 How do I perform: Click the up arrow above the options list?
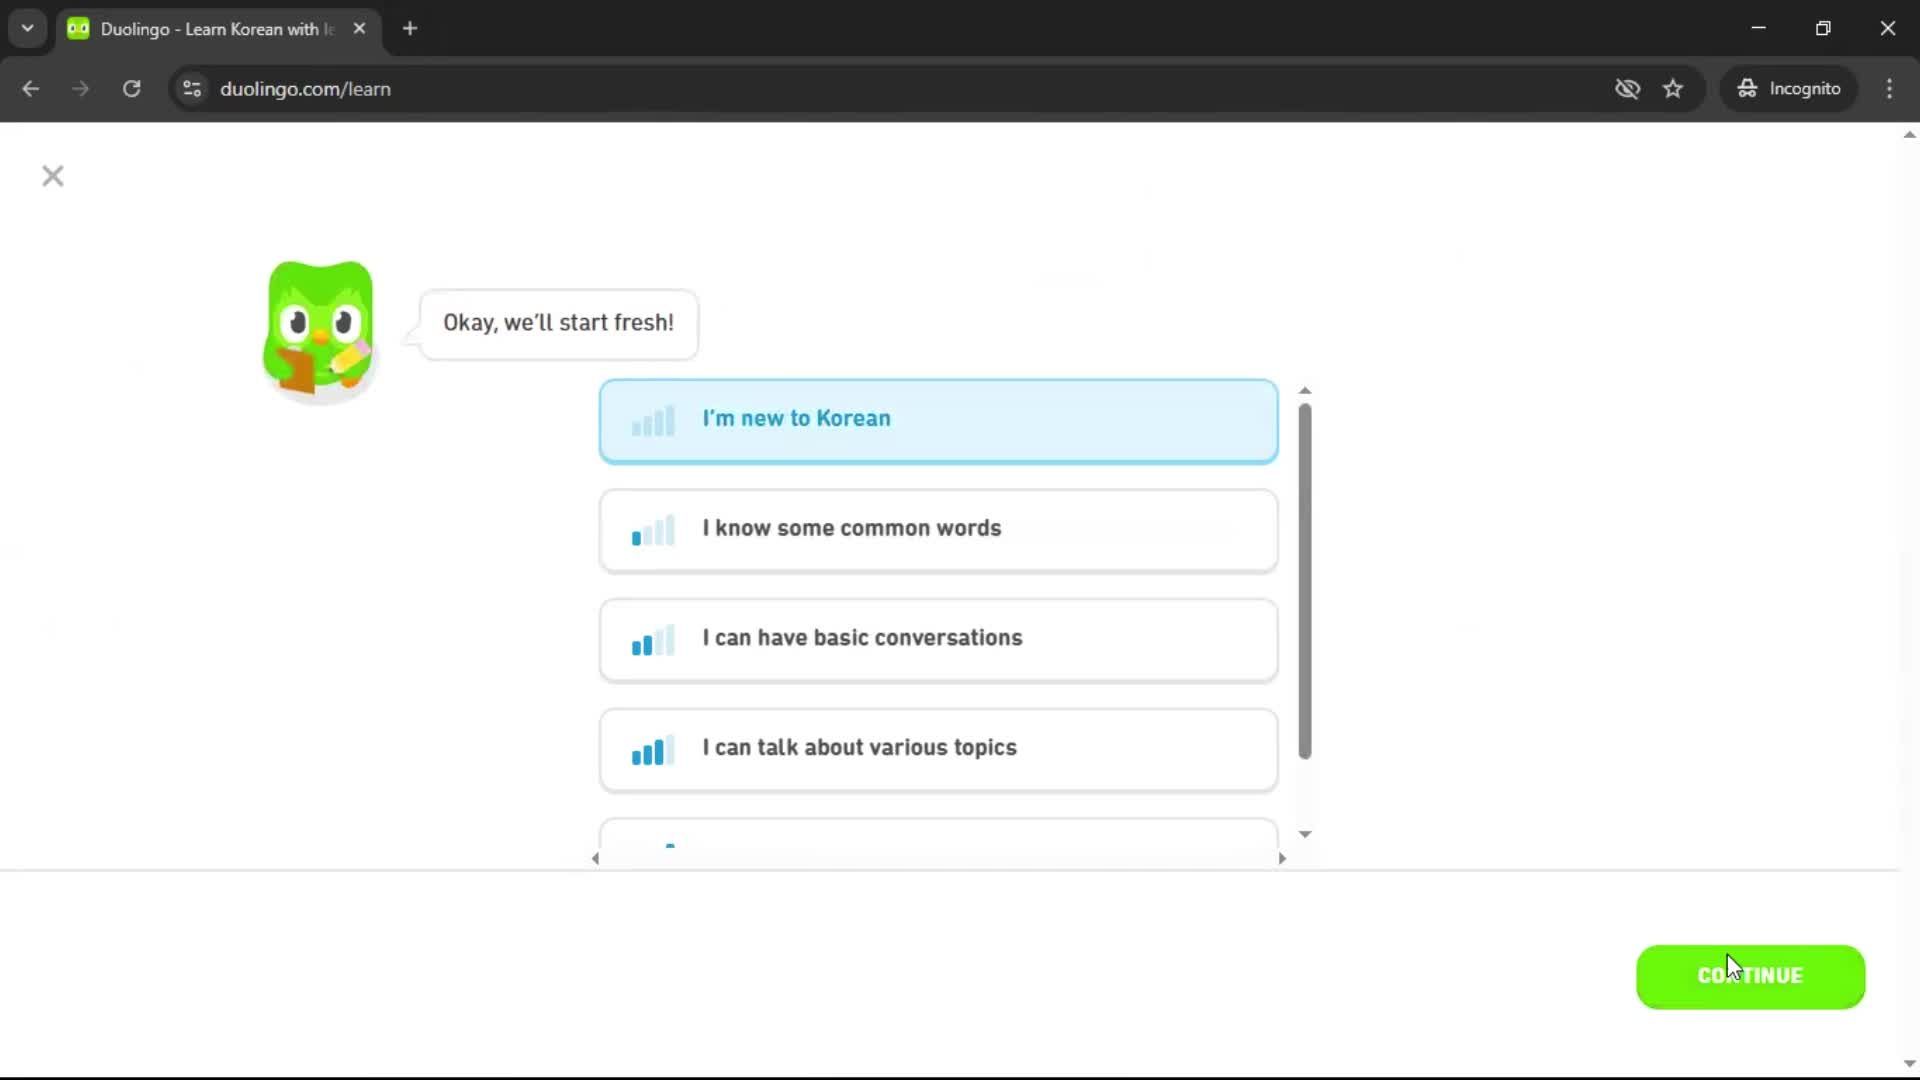1305,390
